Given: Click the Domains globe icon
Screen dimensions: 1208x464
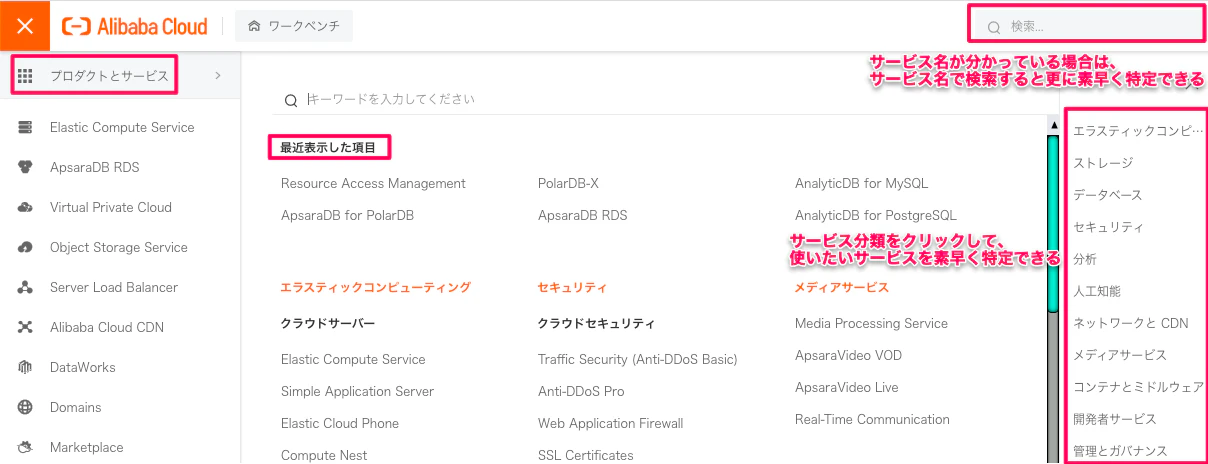Looking at the screenshot, I should click(x=26, y=408).
